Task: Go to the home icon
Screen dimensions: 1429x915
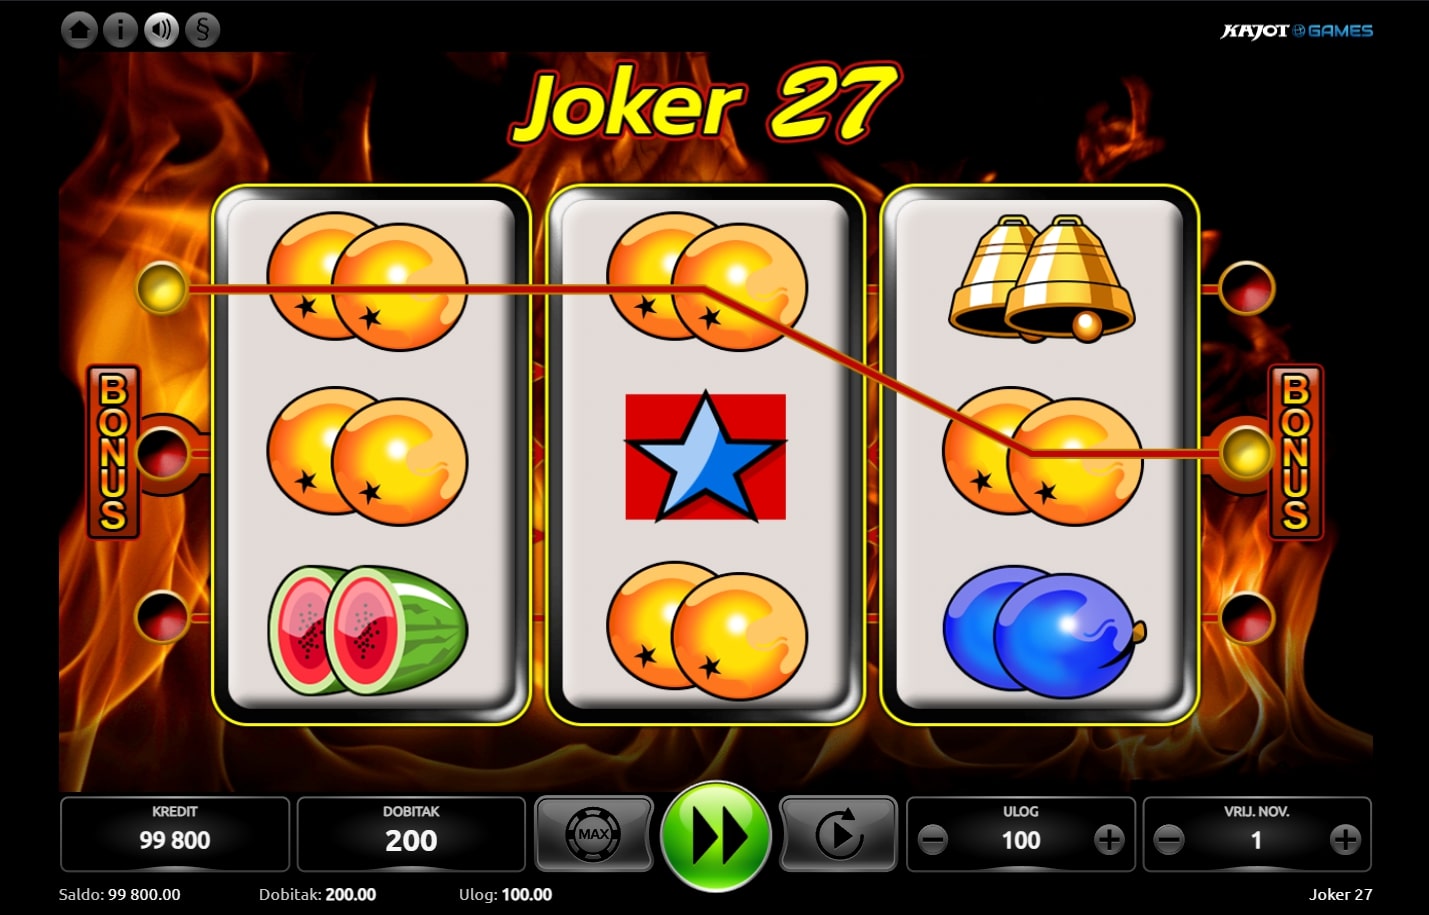Action: pos(79,30)
